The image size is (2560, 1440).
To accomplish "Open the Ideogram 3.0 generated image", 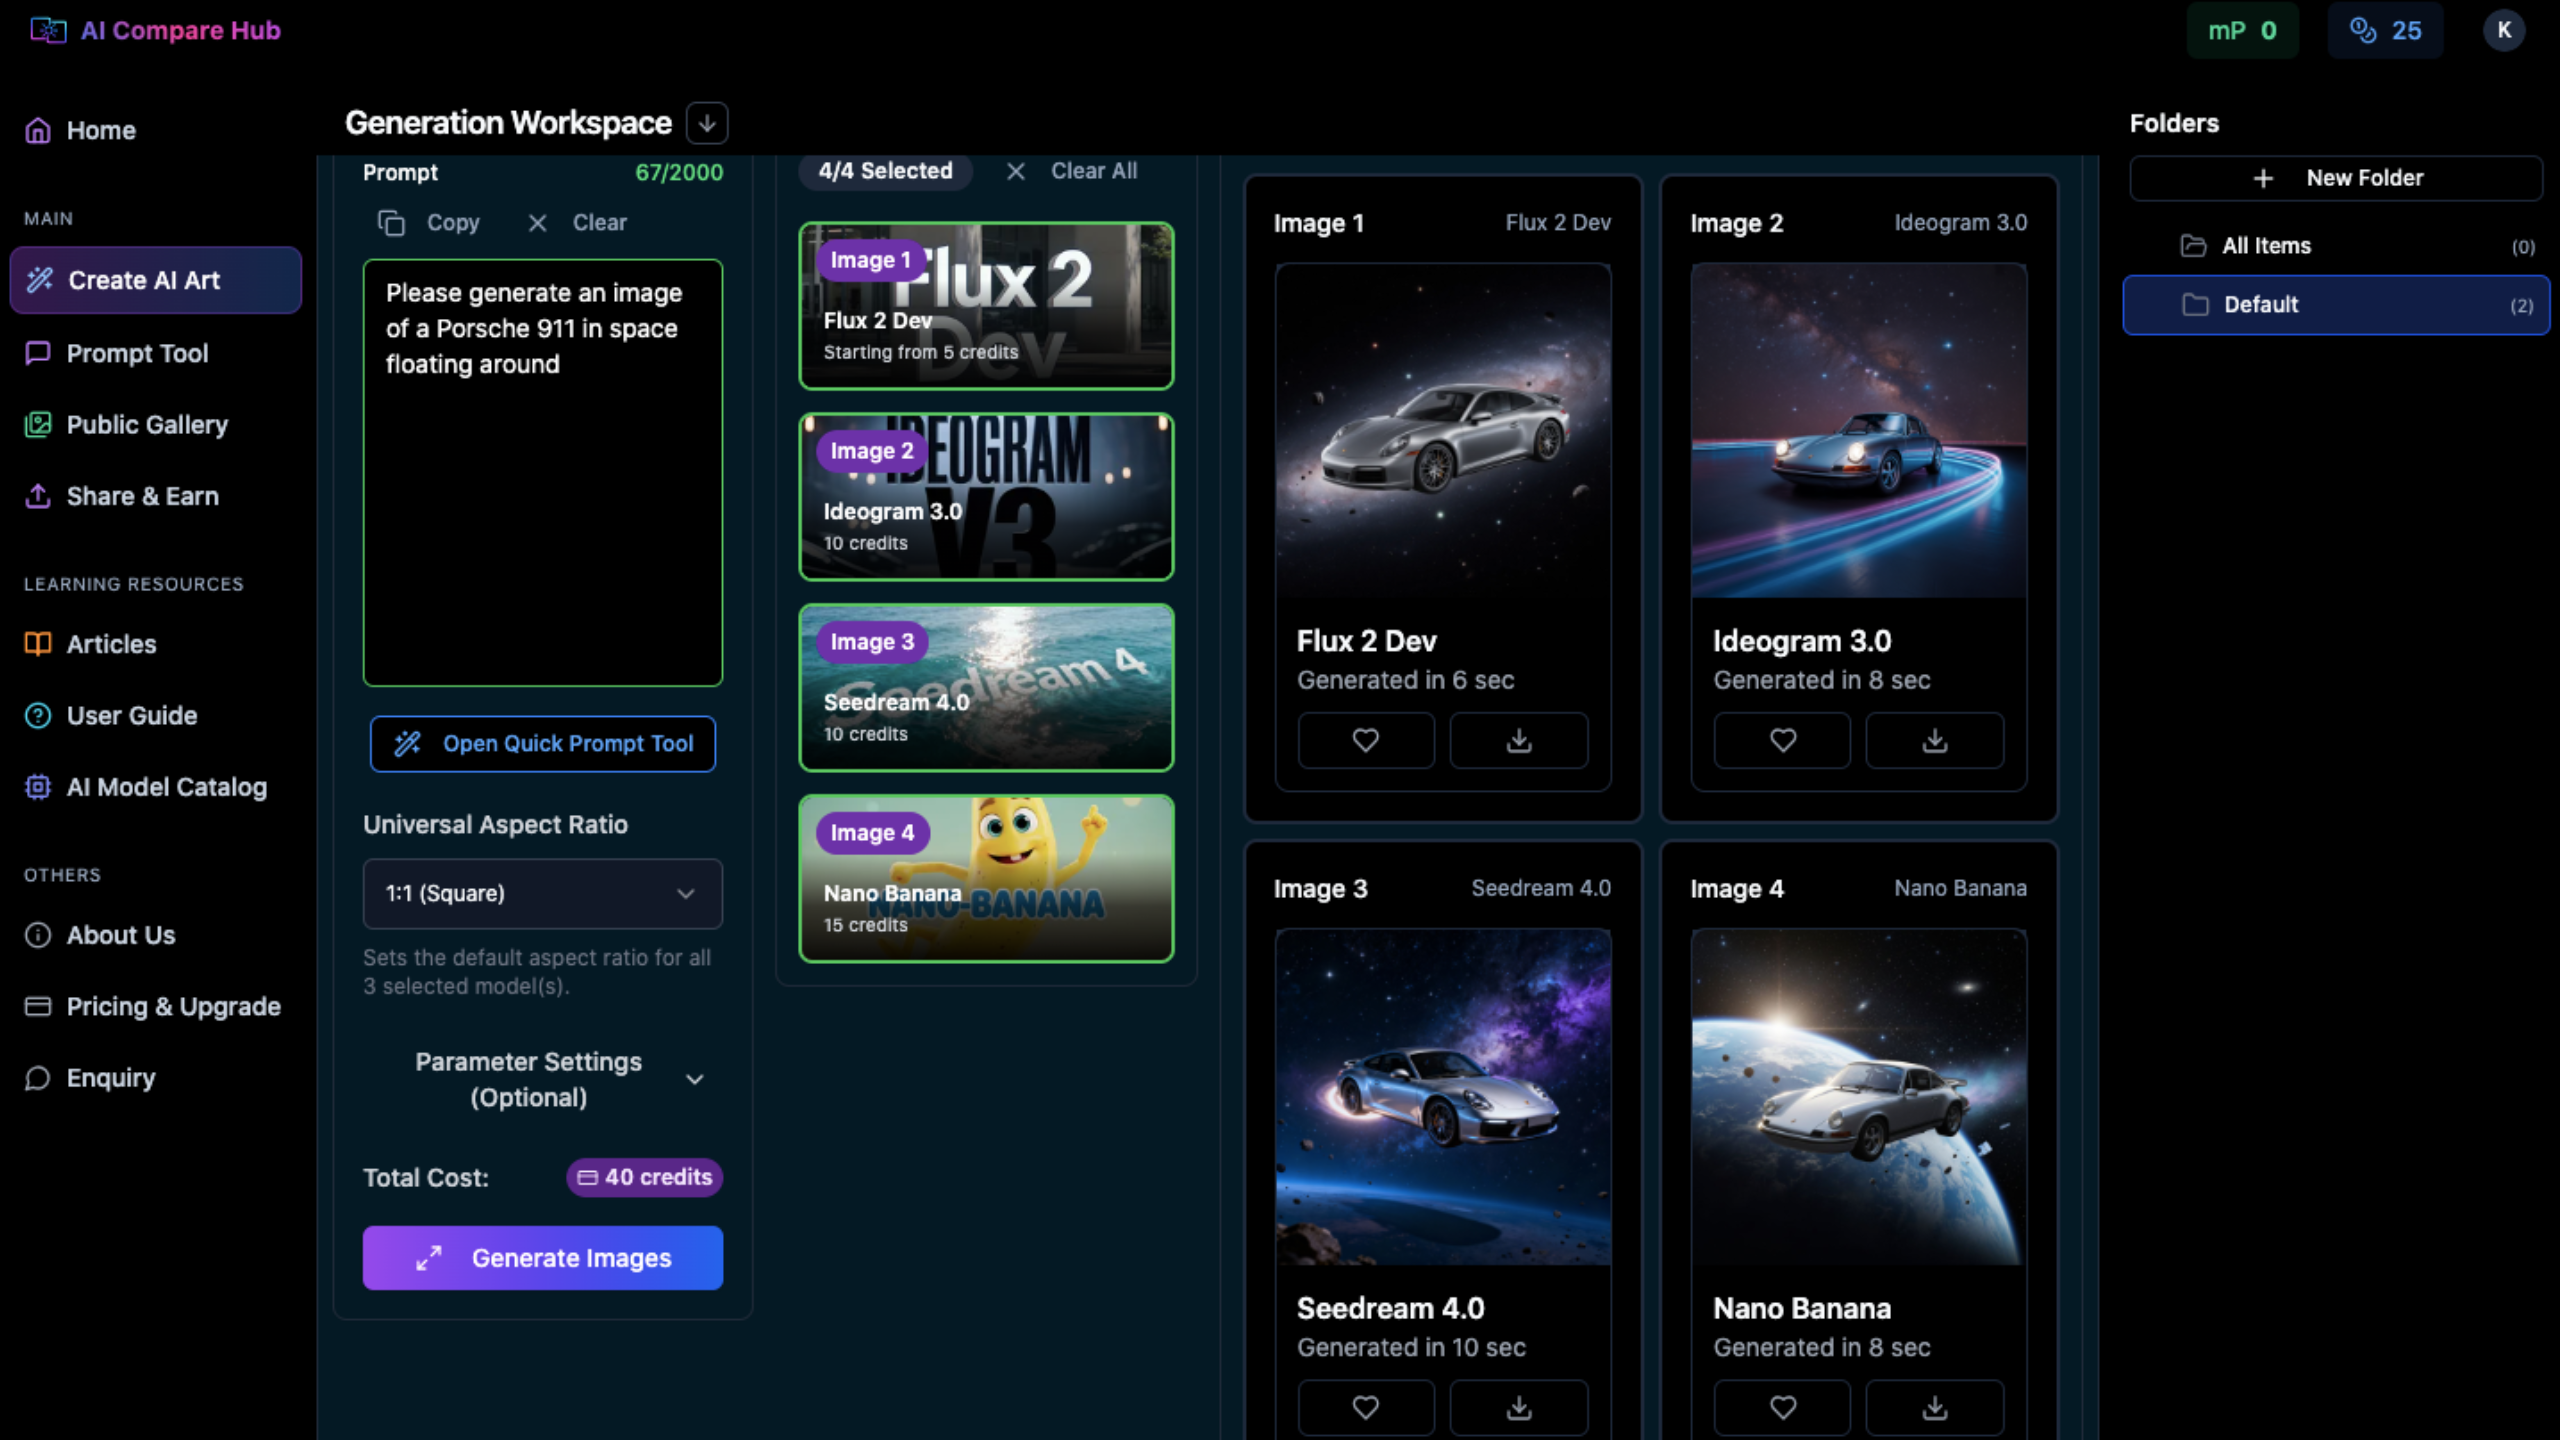I will pyautogui.click(x=1859, y=431).
